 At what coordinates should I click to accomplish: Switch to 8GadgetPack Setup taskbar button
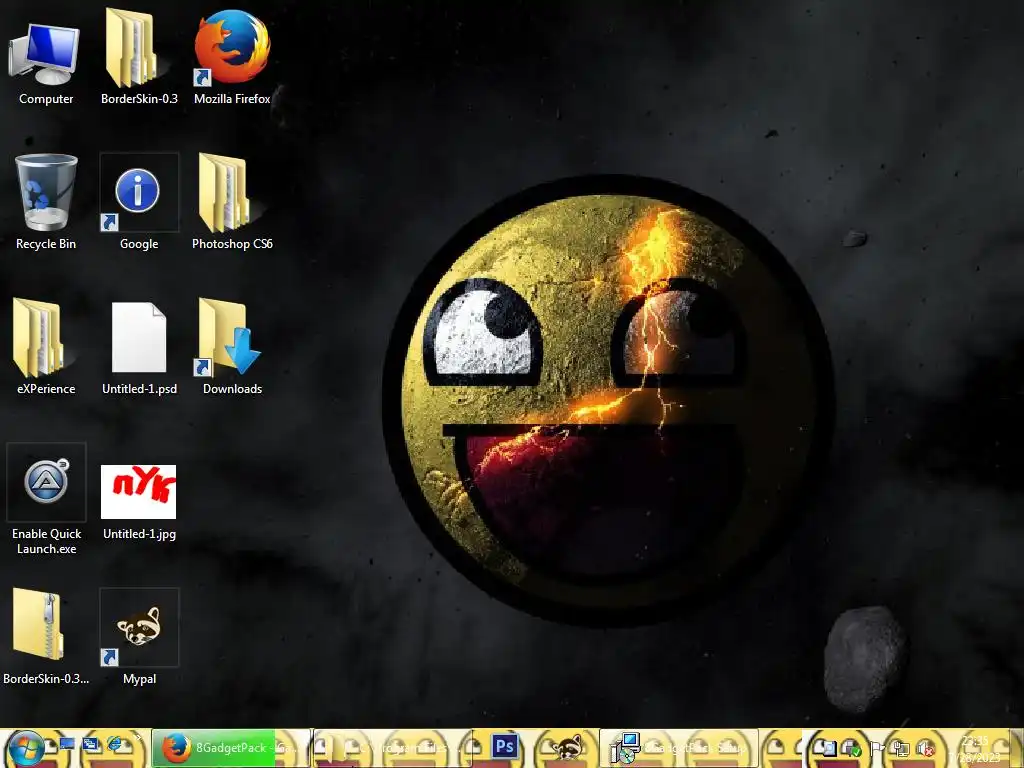coord(679,748)
